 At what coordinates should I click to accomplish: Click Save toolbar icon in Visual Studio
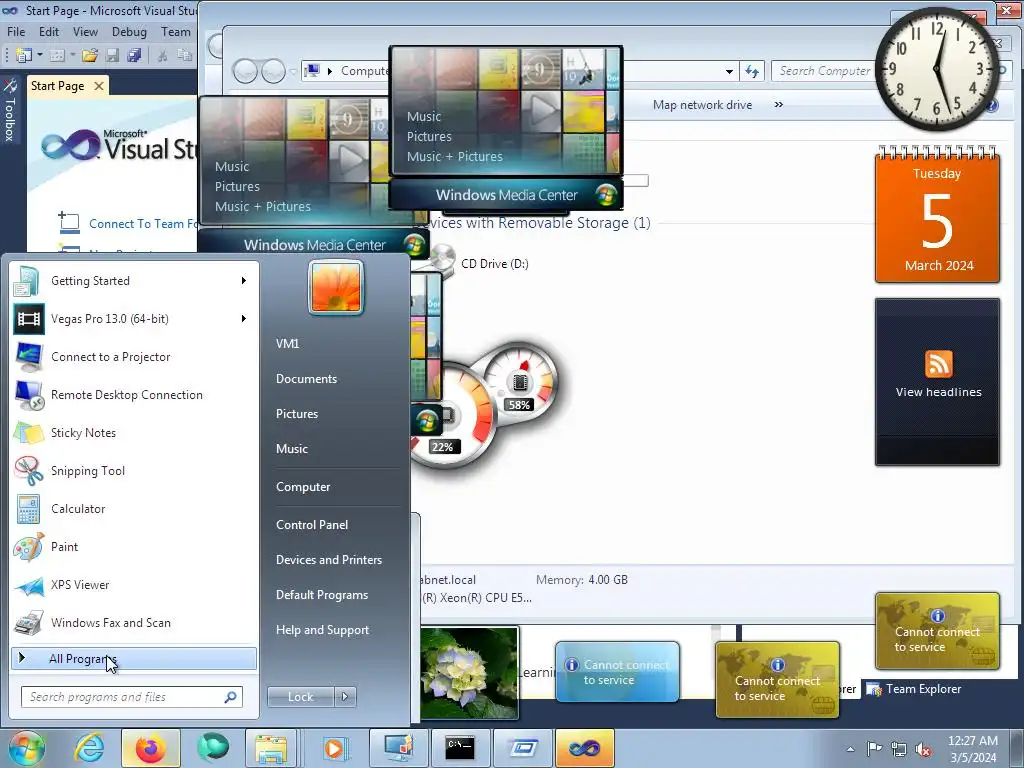113,56
